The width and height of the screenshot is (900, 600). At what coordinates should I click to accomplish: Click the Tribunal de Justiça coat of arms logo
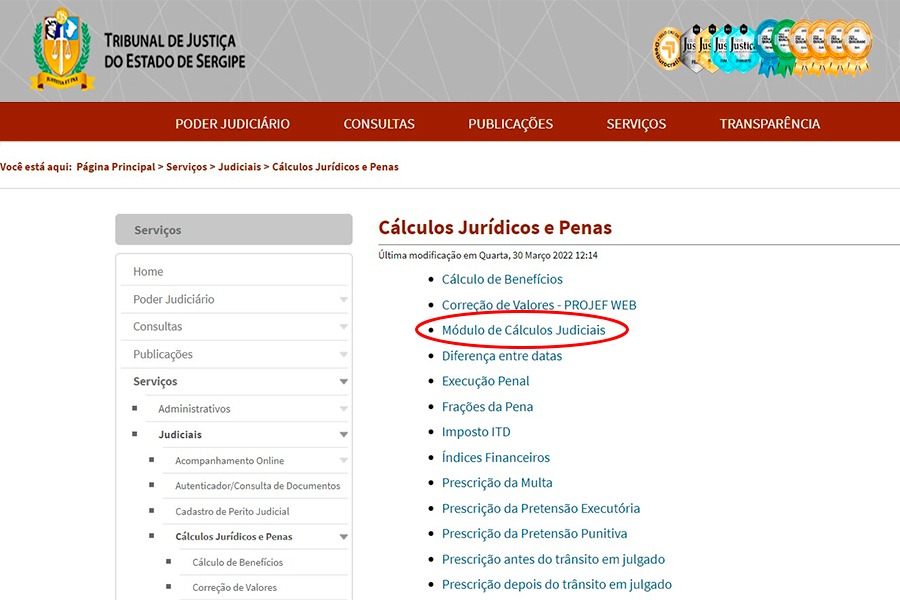62,49
